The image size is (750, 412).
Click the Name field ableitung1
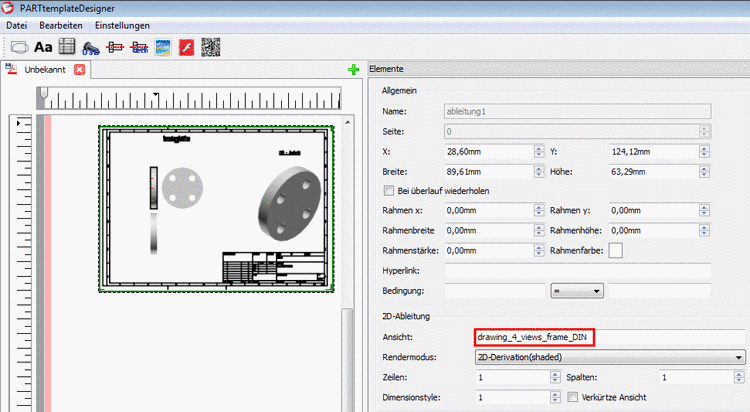578,111
